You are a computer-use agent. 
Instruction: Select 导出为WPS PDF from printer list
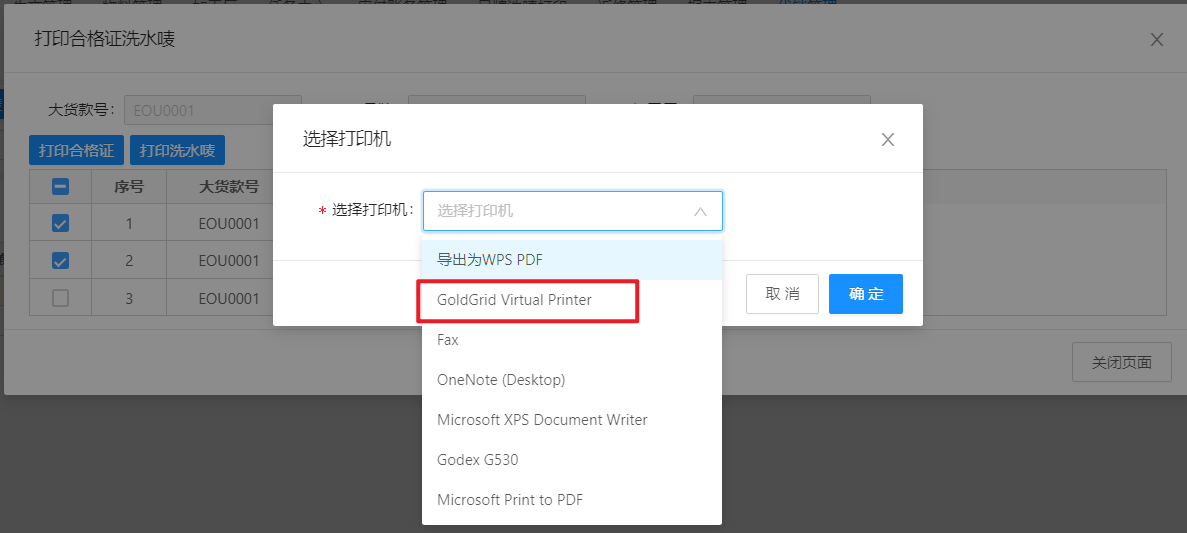(571, 260)
